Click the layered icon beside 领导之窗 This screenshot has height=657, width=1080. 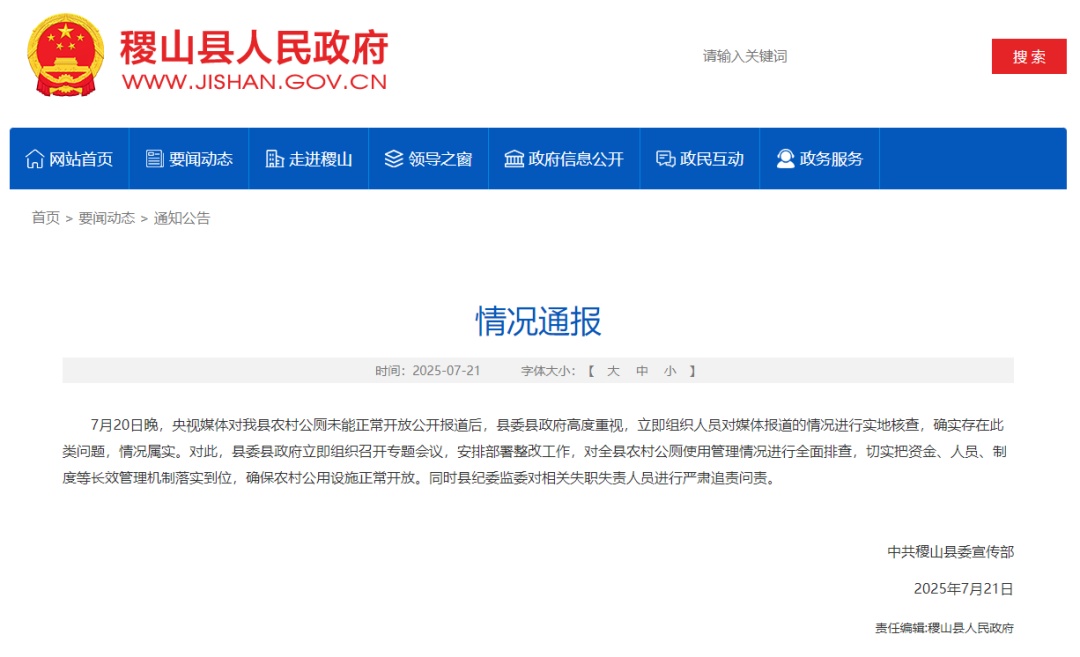[x=390, y=158]
